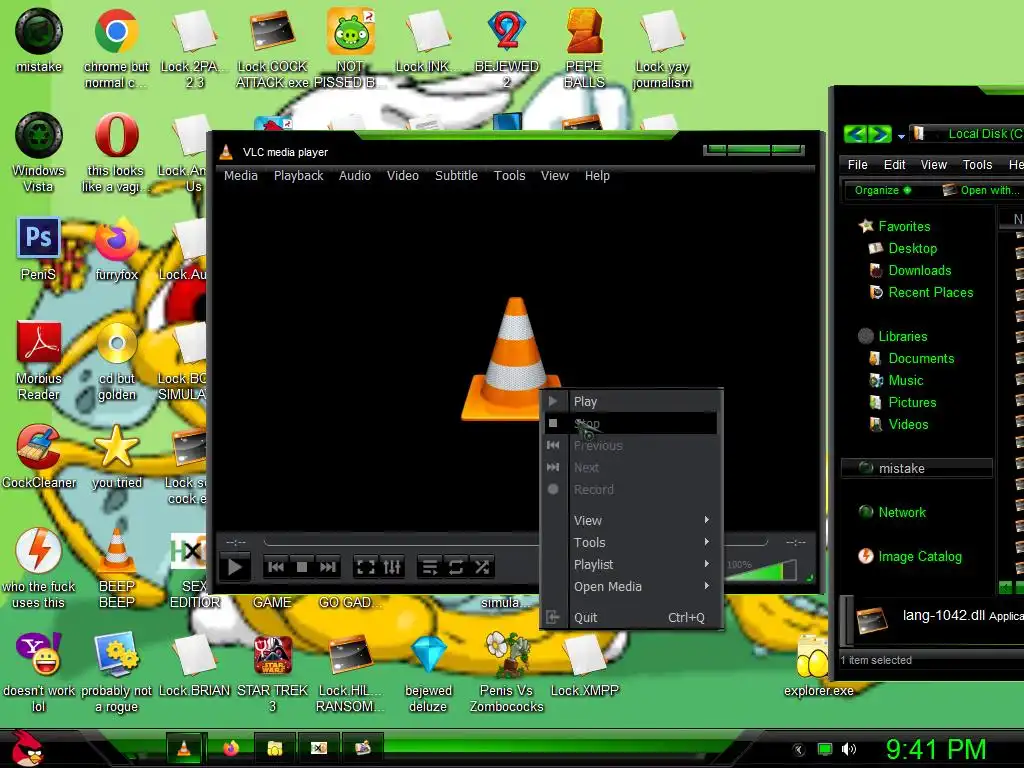
Task: Select the furryfox Firefox desktop icon
Action: coord(116,248)
